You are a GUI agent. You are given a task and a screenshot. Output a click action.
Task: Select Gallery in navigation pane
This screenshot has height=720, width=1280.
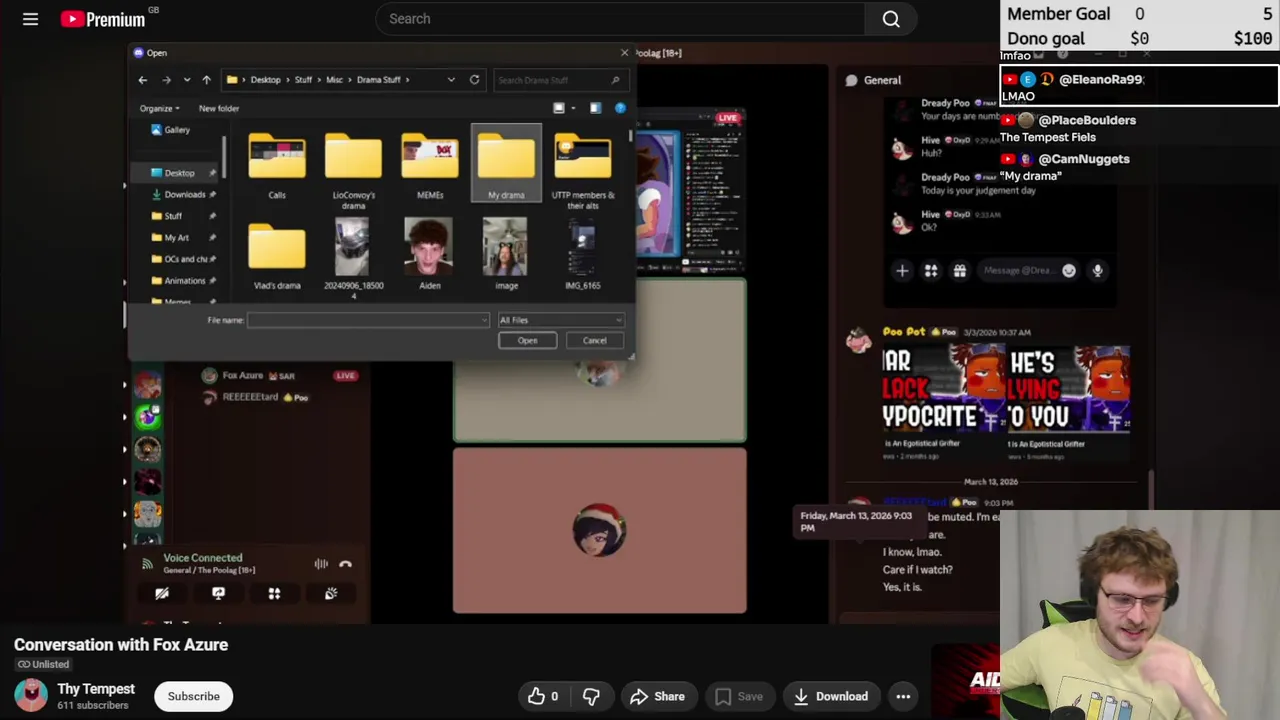click(x=177, y=130)
